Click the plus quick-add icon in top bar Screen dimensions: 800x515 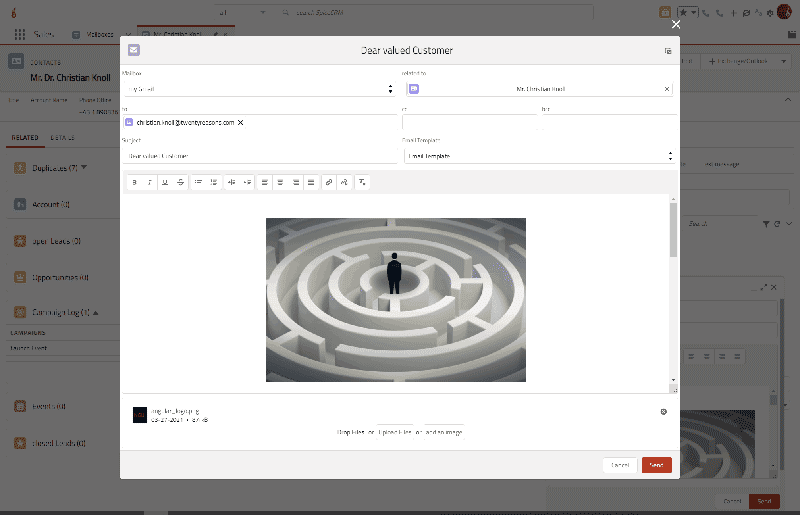click(733, 13)
